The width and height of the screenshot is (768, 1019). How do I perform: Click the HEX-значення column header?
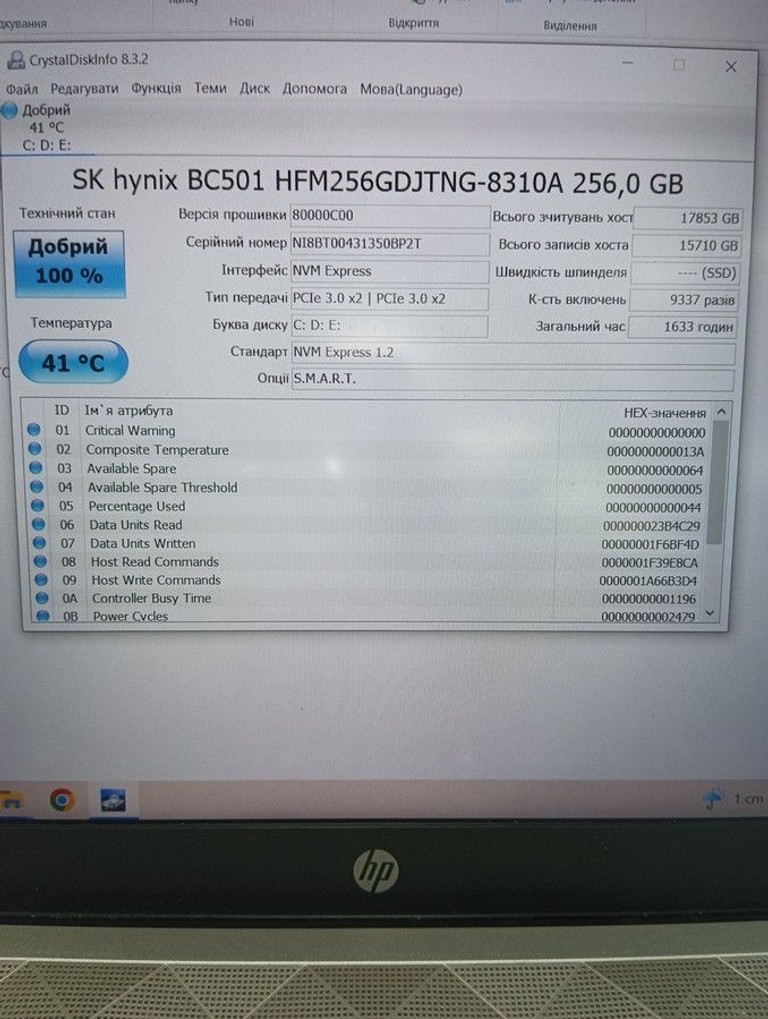tap(664, 413)
